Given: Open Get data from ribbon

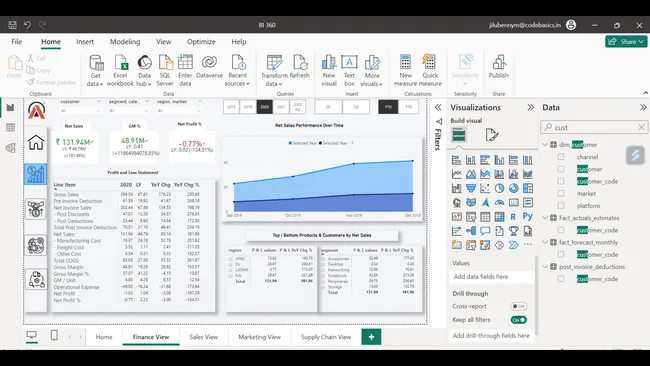Looking at the screenshot, I should [95, 71].
